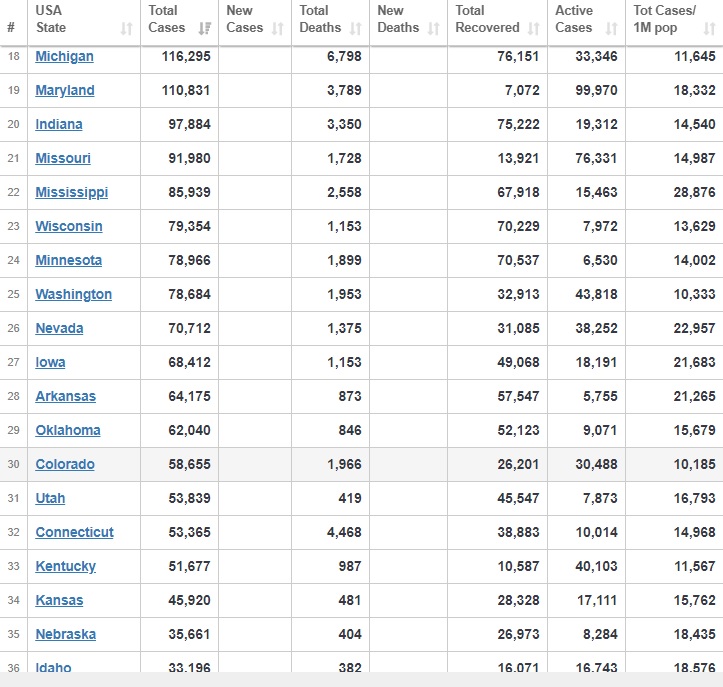Follow the Washington state link
The height and width of the screenshot is (687, 723).
(x=73, y=294)
